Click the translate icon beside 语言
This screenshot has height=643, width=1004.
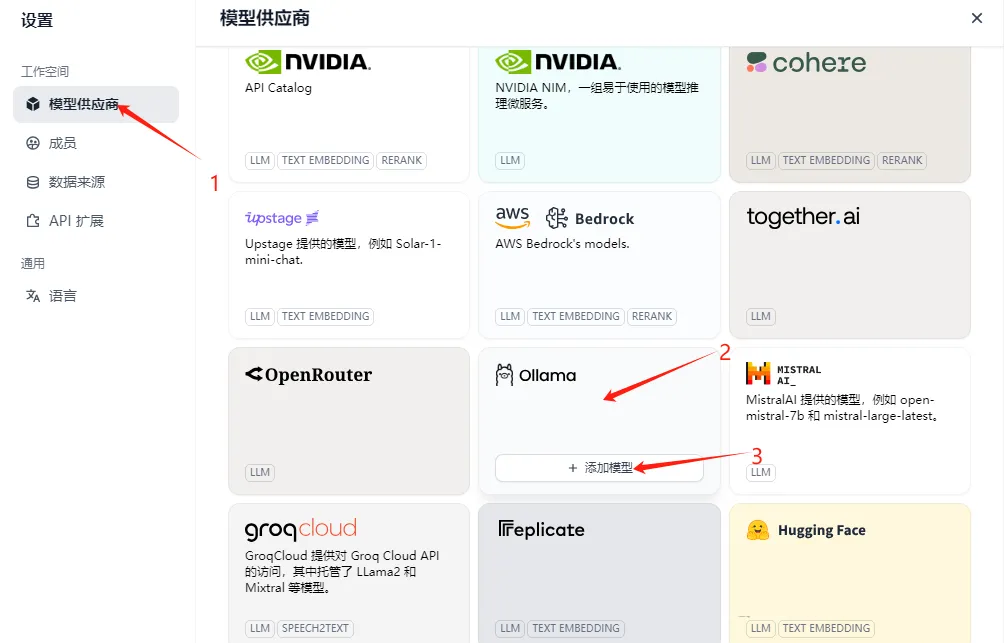(33, 296)
